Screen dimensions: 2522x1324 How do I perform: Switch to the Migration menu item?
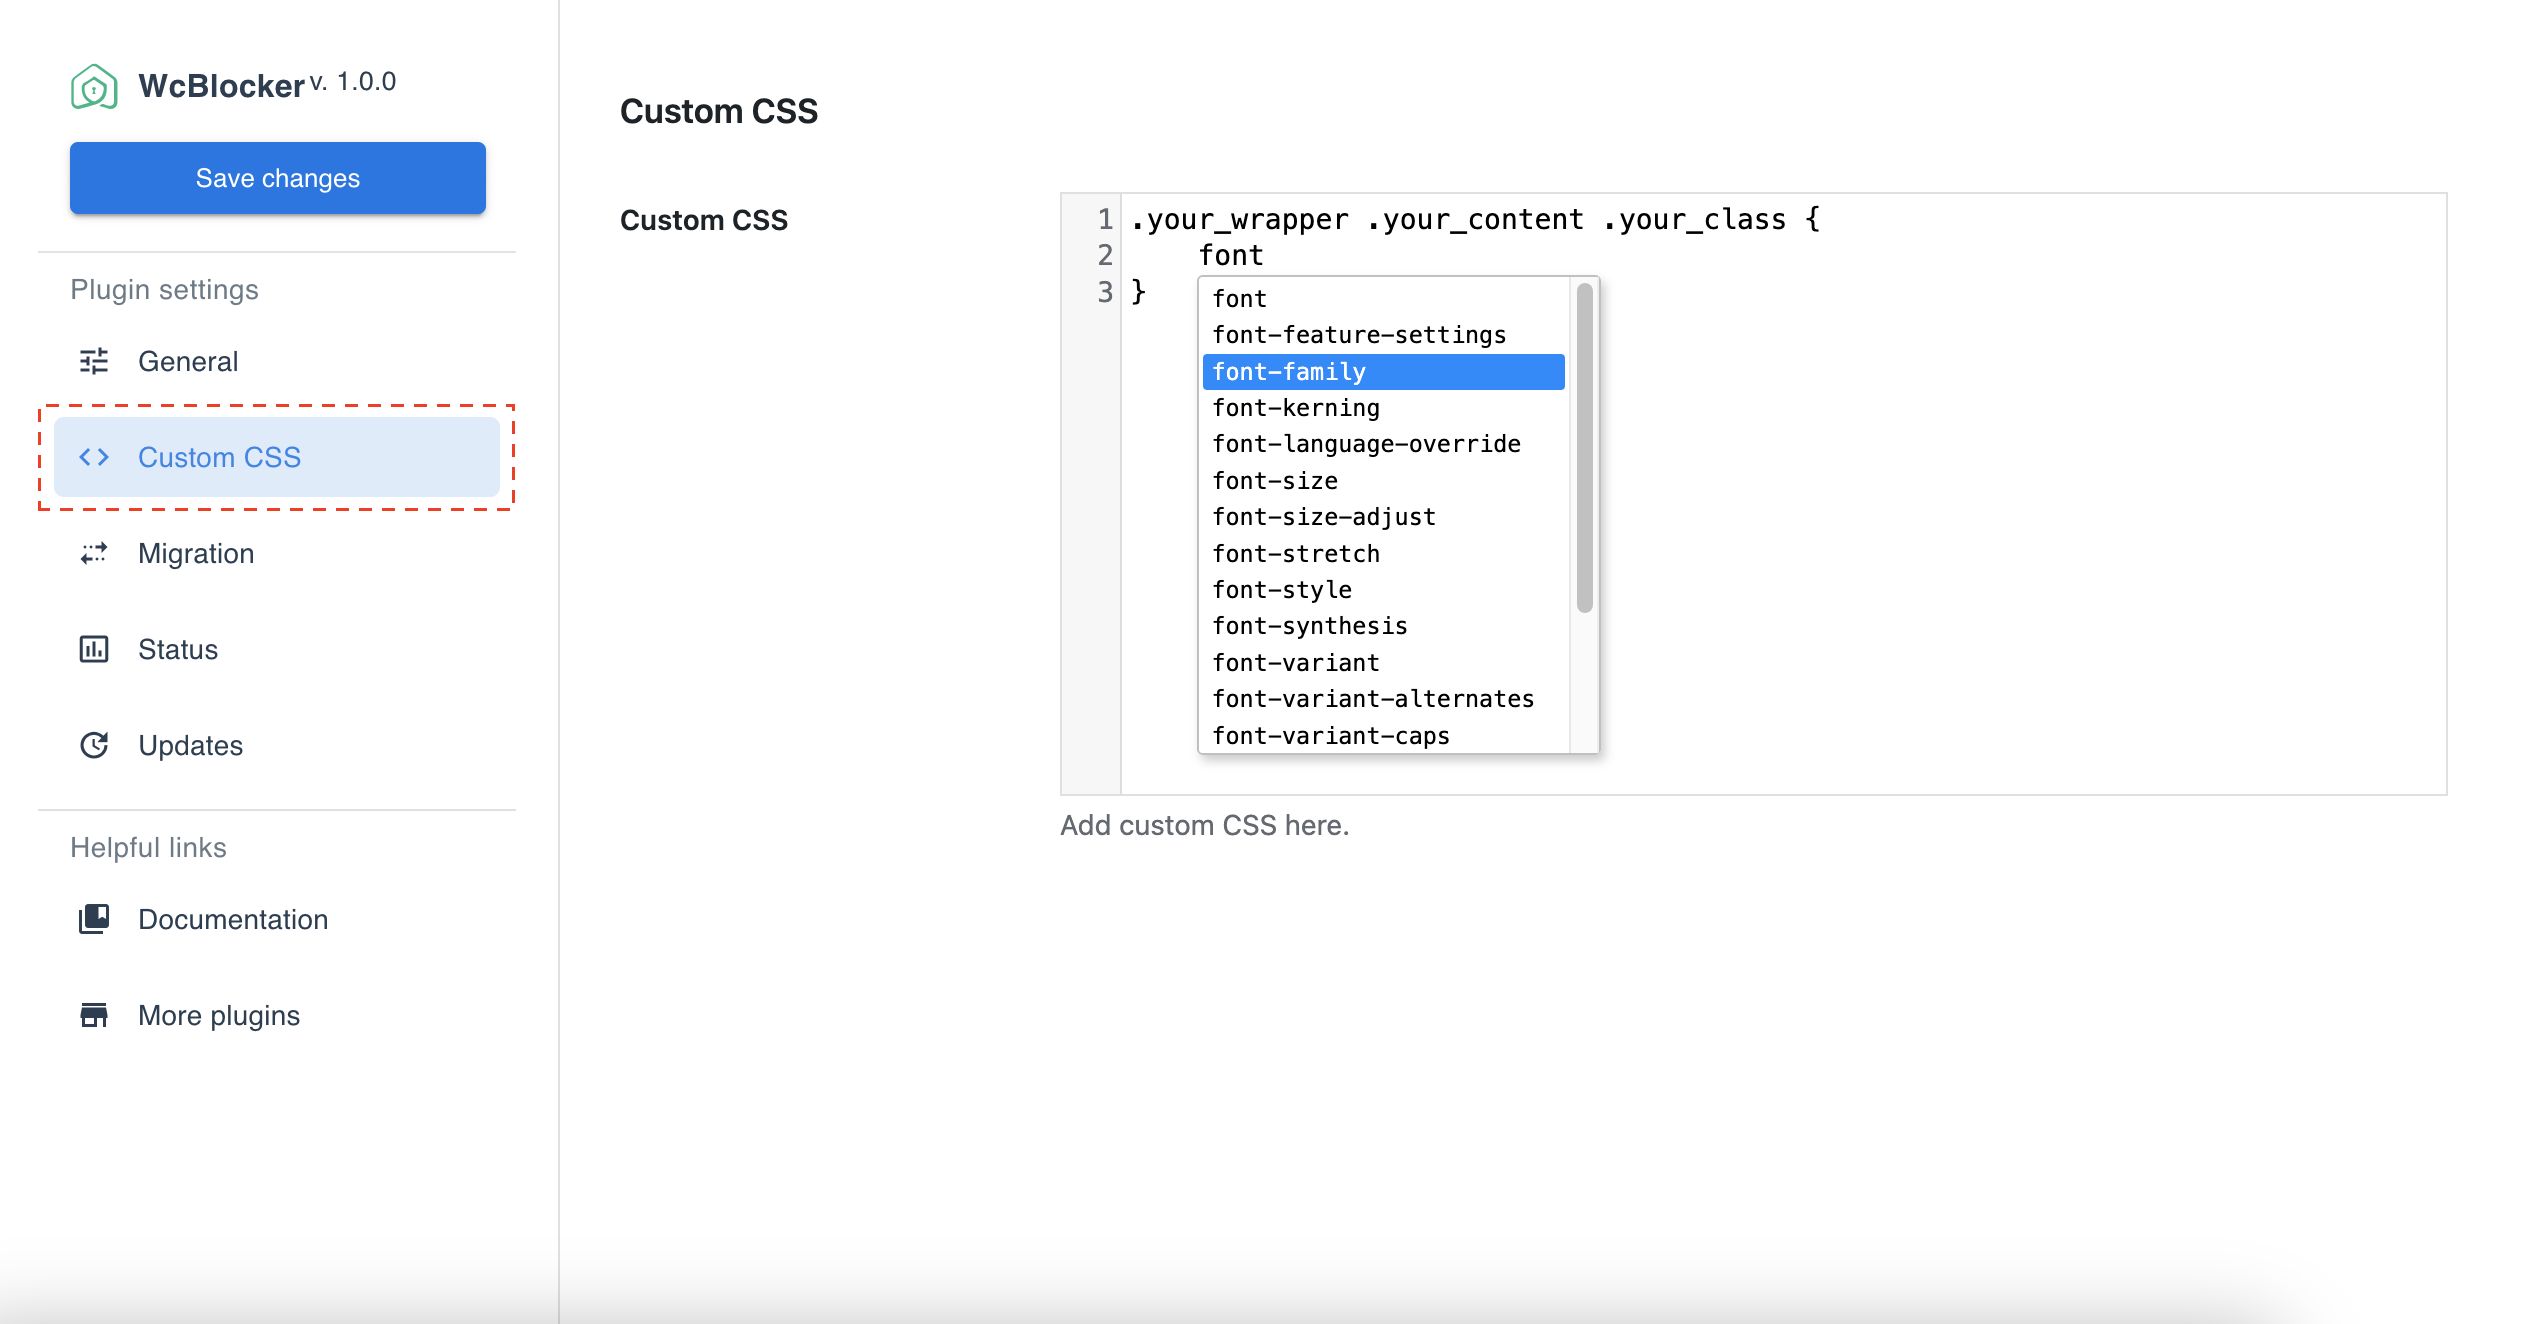(x=196, y=553)
